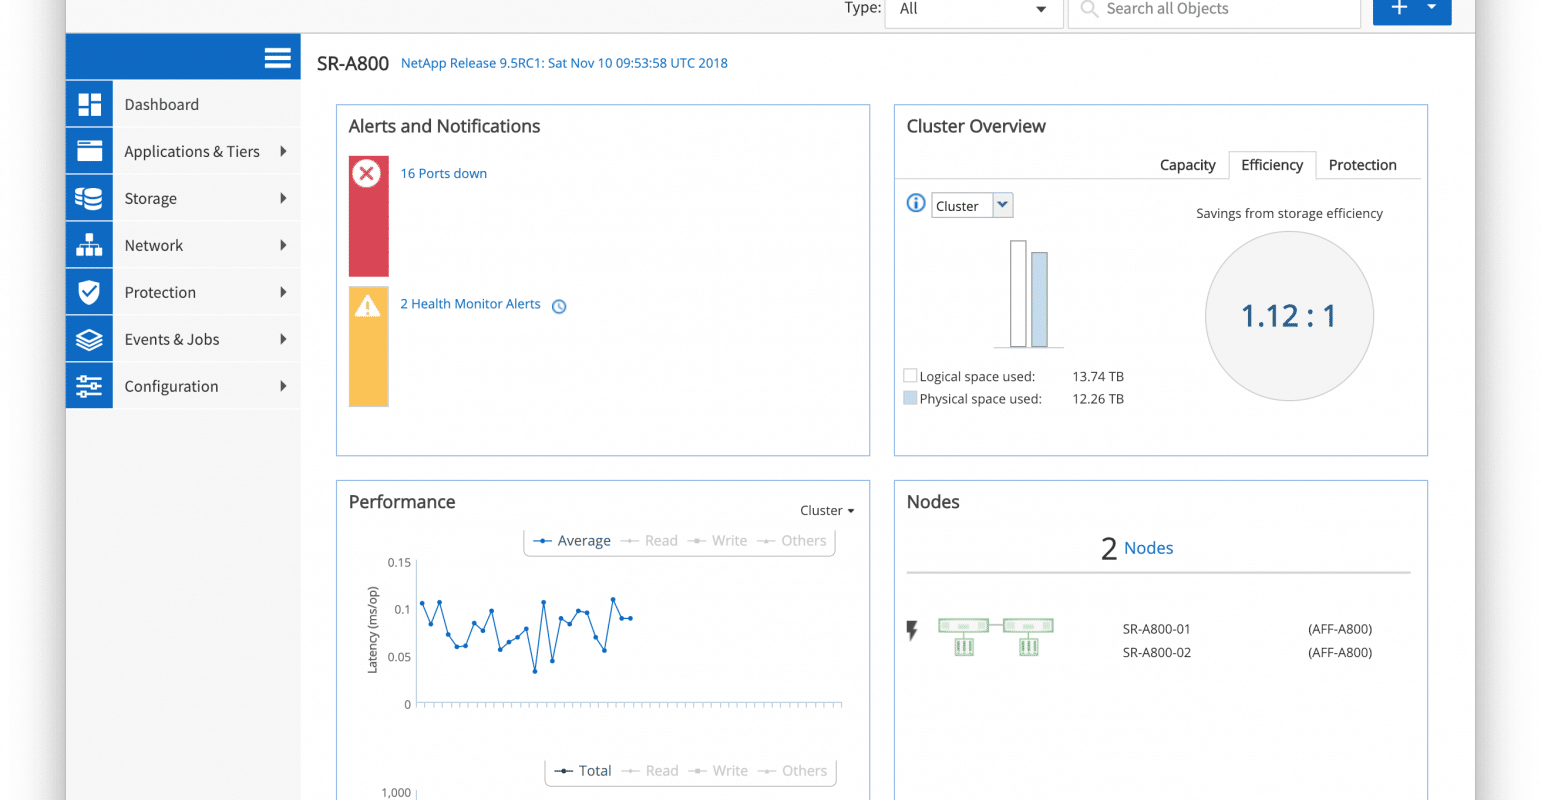Click the 1.12 : 1 savings circle
Image resolution: width=1541 pixels, height=800 pixels.
click(x=1289, y=316)
